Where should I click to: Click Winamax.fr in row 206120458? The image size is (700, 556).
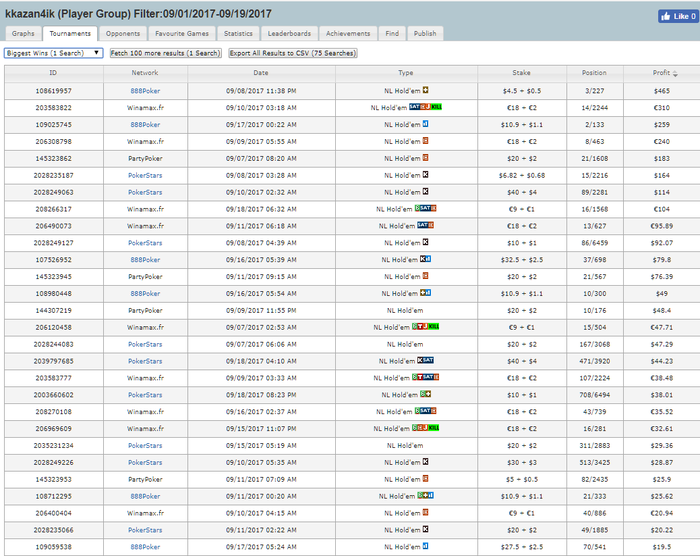[x=145, y=327]
